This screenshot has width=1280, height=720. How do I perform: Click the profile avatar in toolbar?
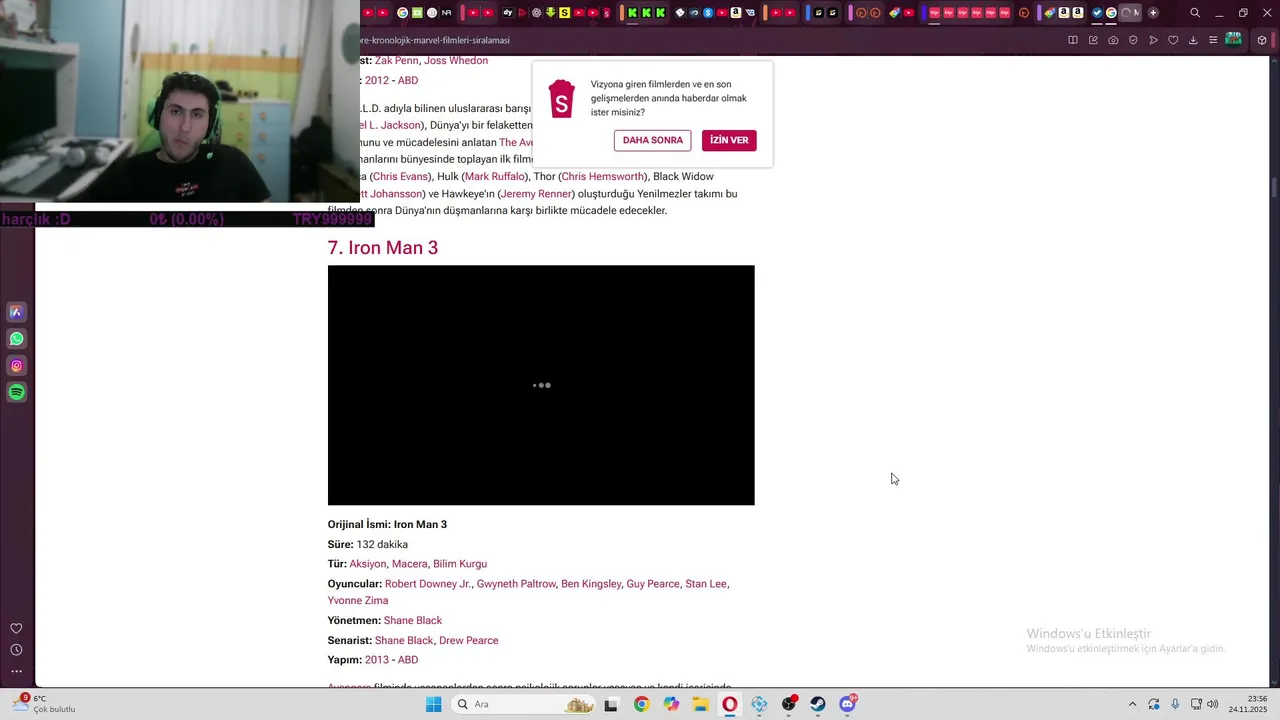click(1233, 40)
